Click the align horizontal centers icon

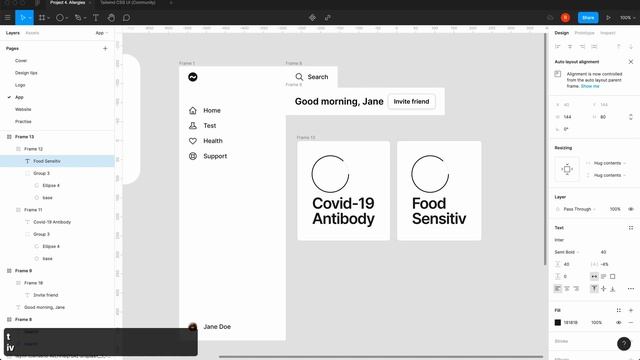(570, 47)
